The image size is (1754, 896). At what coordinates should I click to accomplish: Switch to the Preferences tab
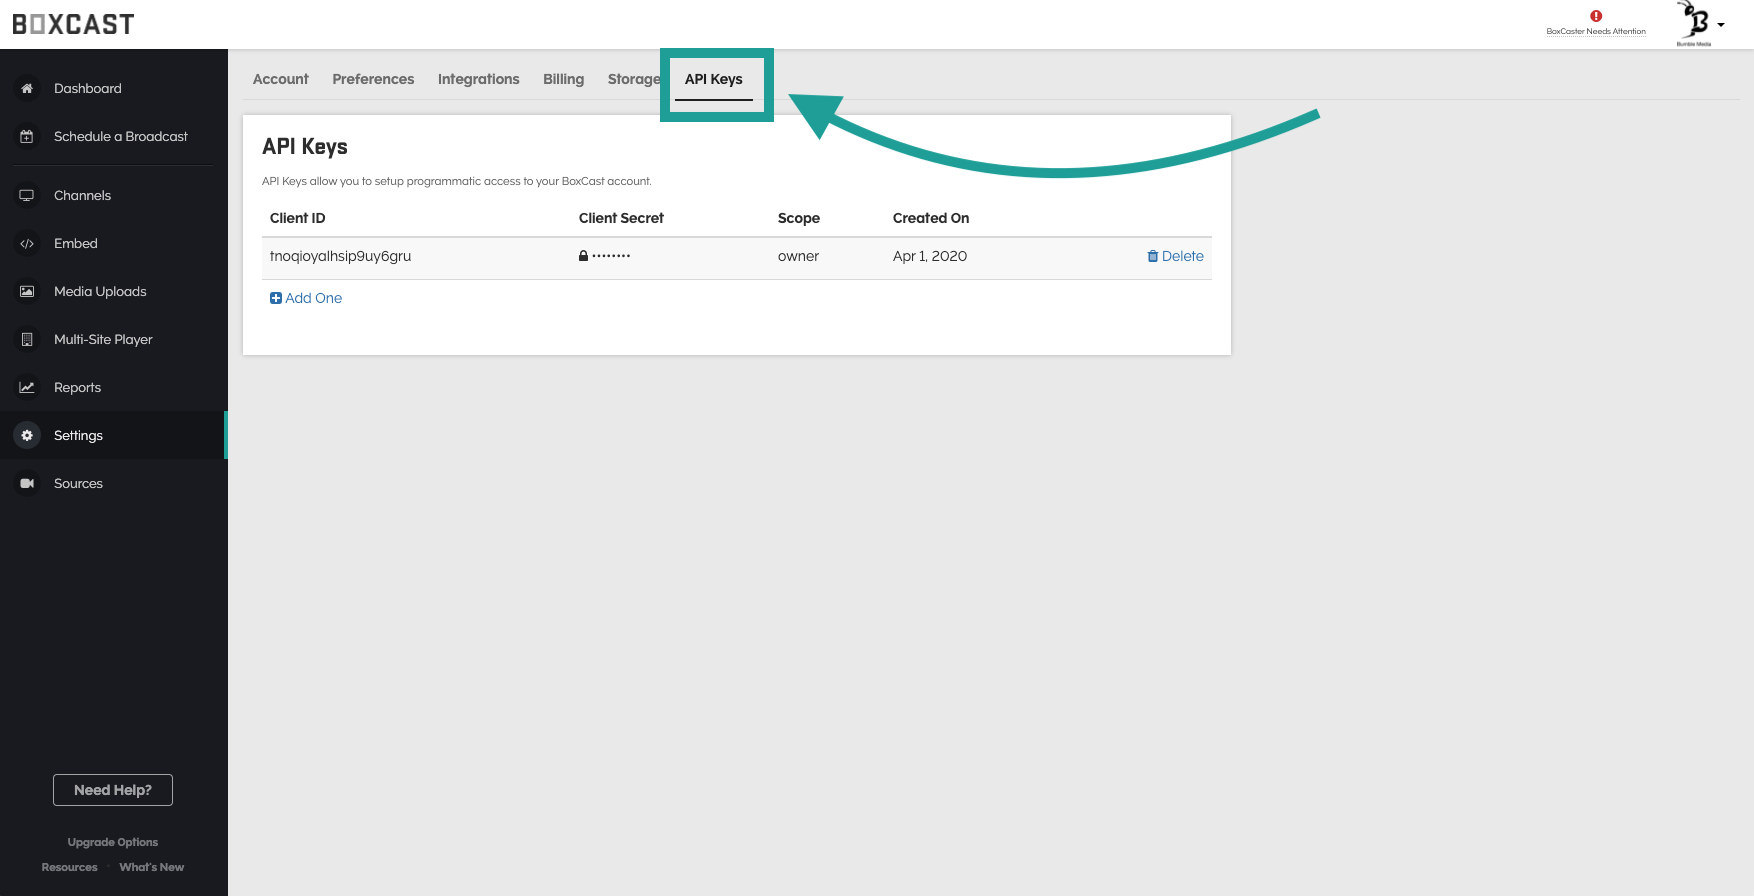[x=373, y=79]
